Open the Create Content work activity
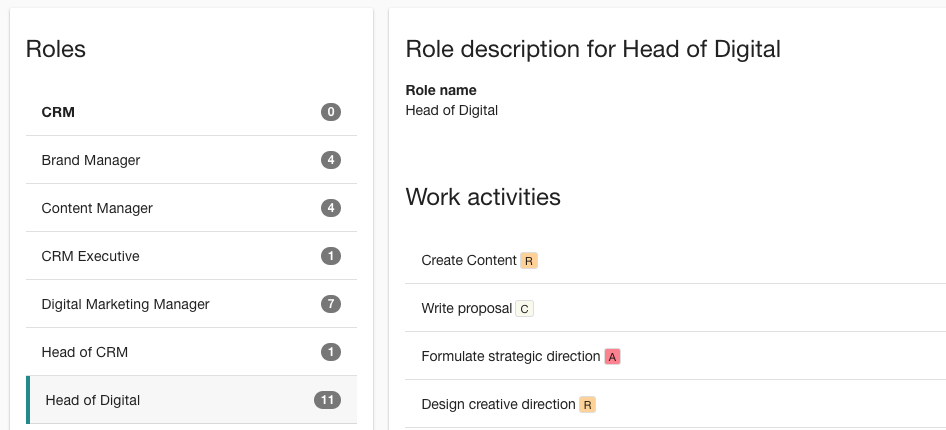 pos(675,260)
